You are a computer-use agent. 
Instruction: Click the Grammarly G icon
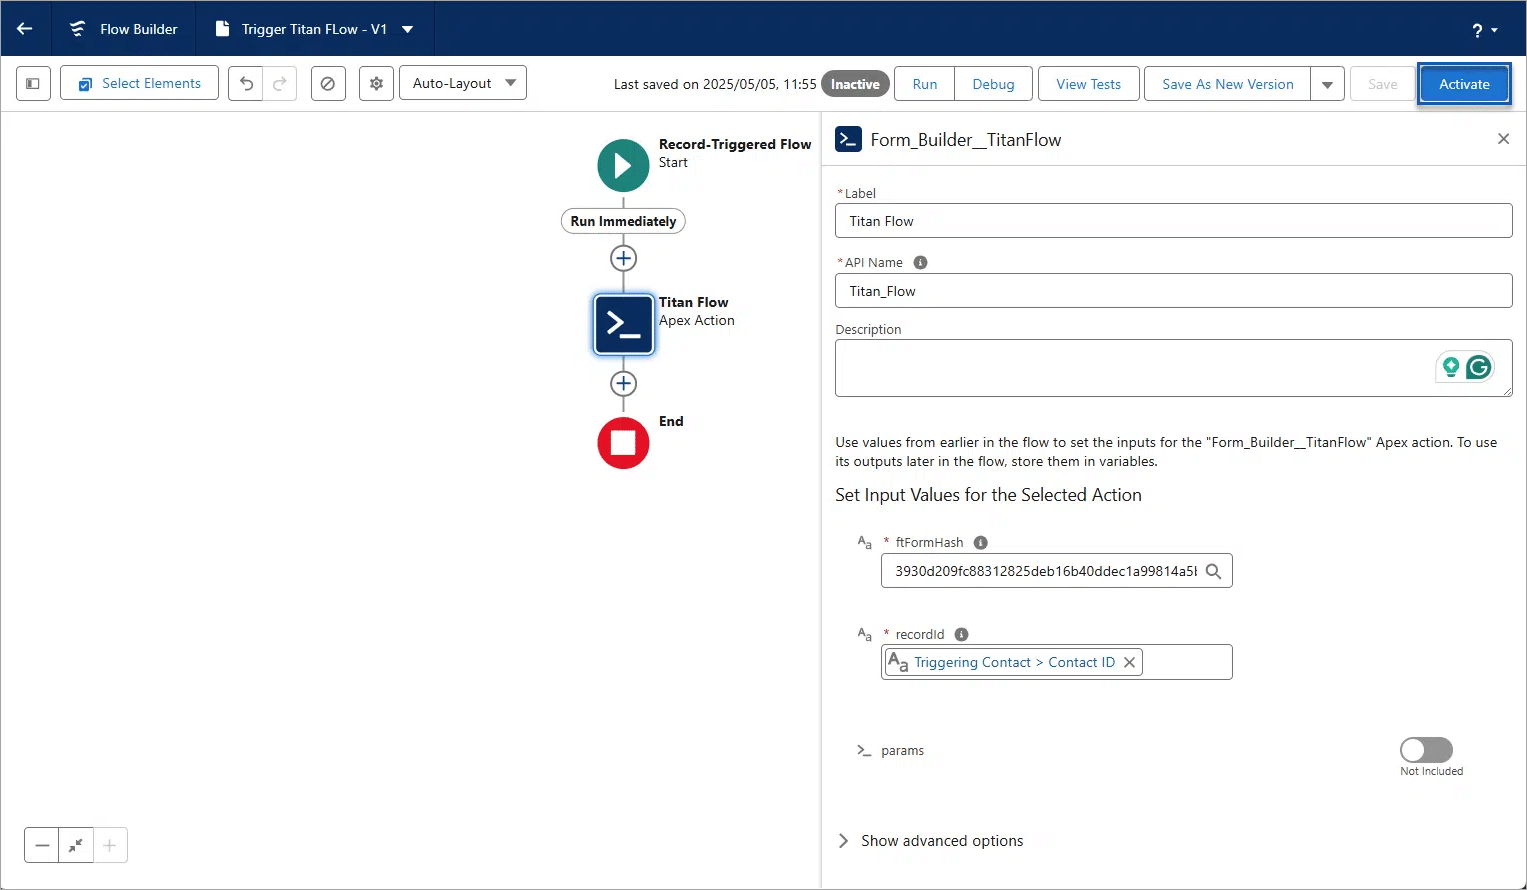pos(1479,367)
